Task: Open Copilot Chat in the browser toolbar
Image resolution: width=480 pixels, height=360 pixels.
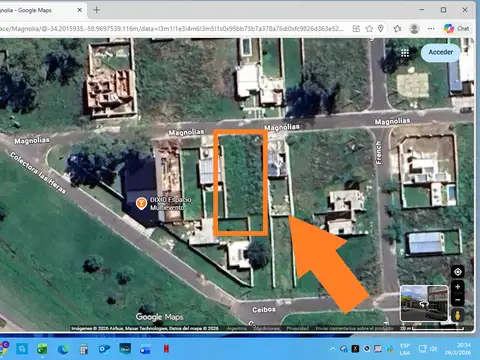Action: (456, 29)
